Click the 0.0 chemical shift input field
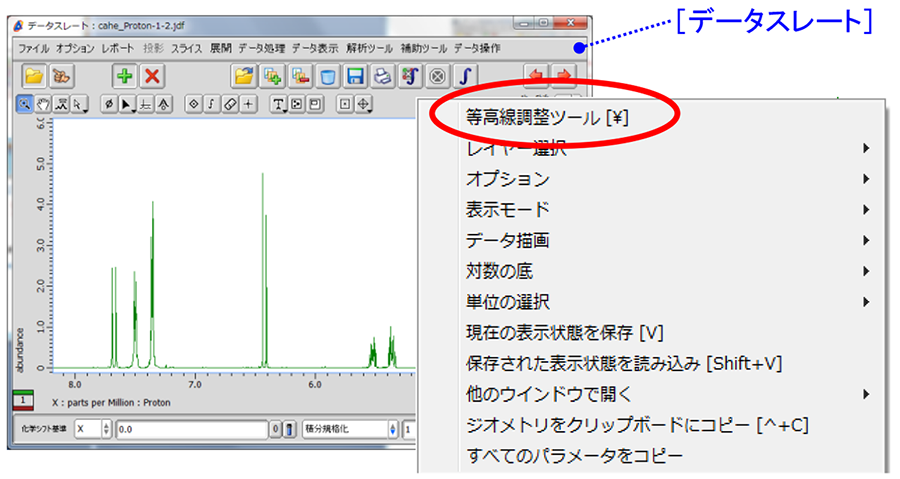 point(191,429)
